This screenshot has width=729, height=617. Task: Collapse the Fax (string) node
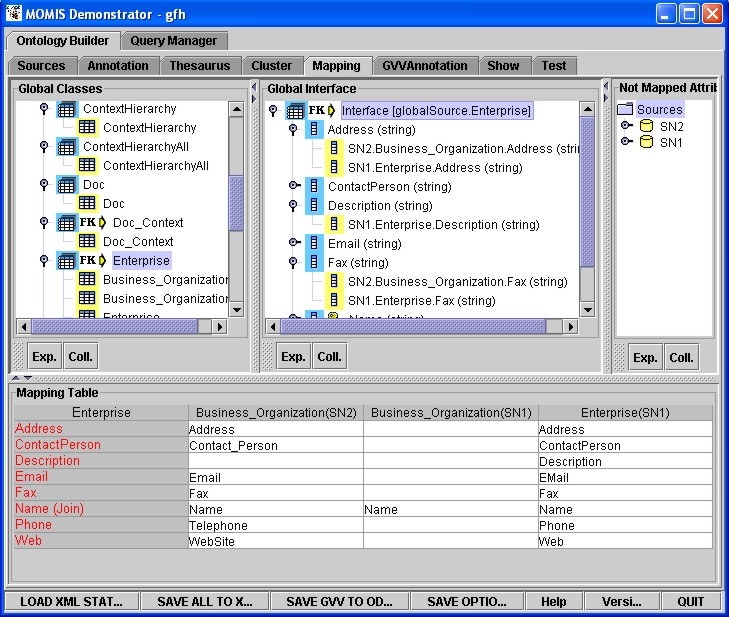[x=293, y=262]
